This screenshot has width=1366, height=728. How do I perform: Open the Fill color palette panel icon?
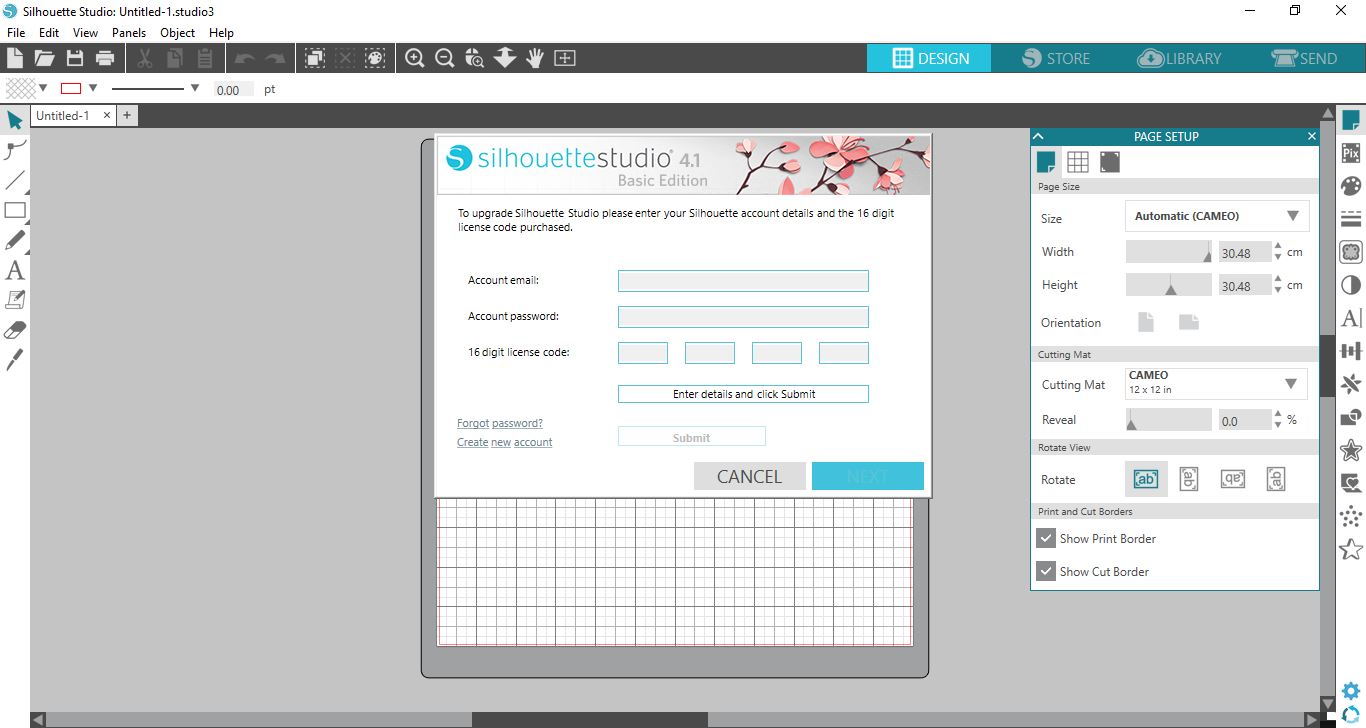point(1351,186)
